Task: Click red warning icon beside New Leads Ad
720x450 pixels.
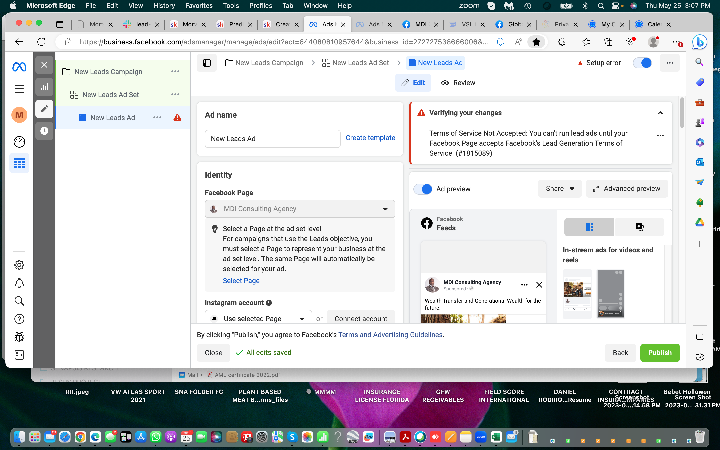Action: pyautogui.click(x=177, y=118)
